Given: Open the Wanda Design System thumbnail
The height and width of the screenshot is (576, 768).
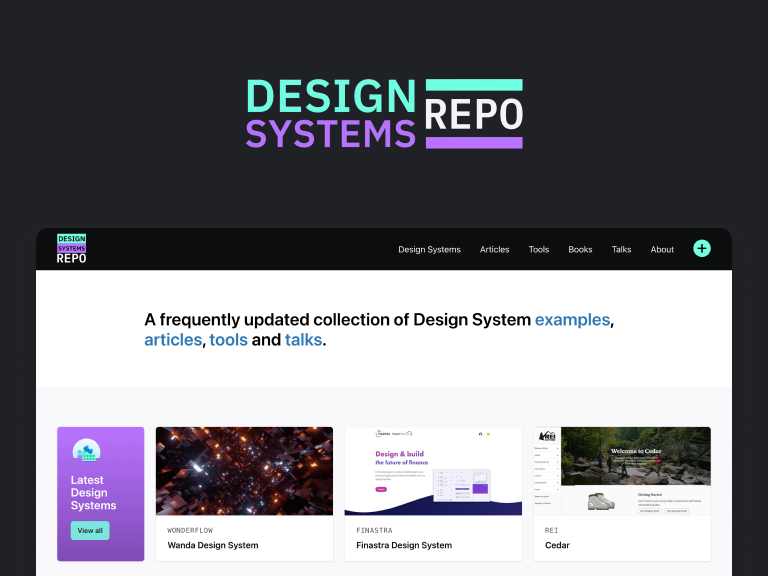Looking at the screenshot, I should (244, 471).
